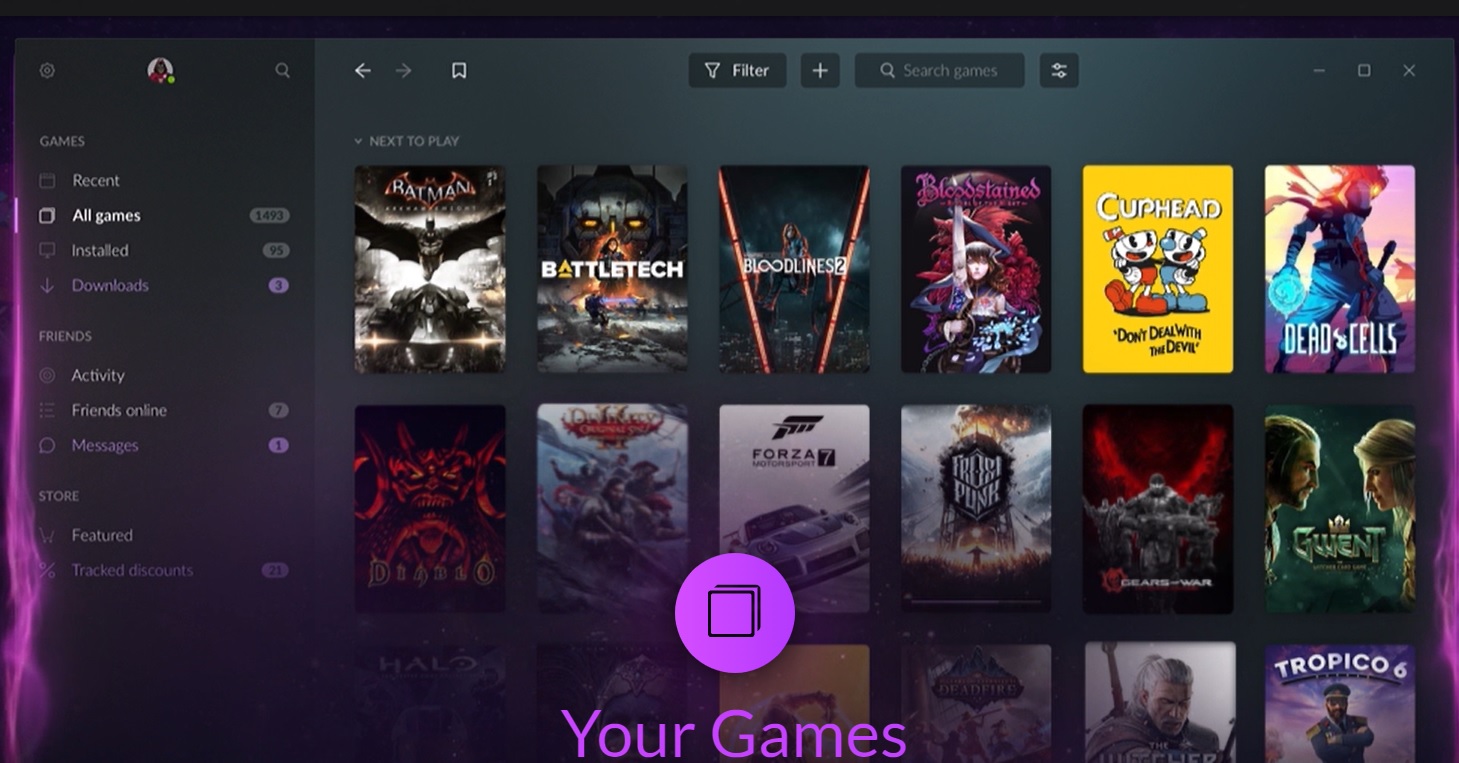Open the Forza Motorsport 7 cover
The height and width of the screenshot is (763, 1459).
click(794, 508)
